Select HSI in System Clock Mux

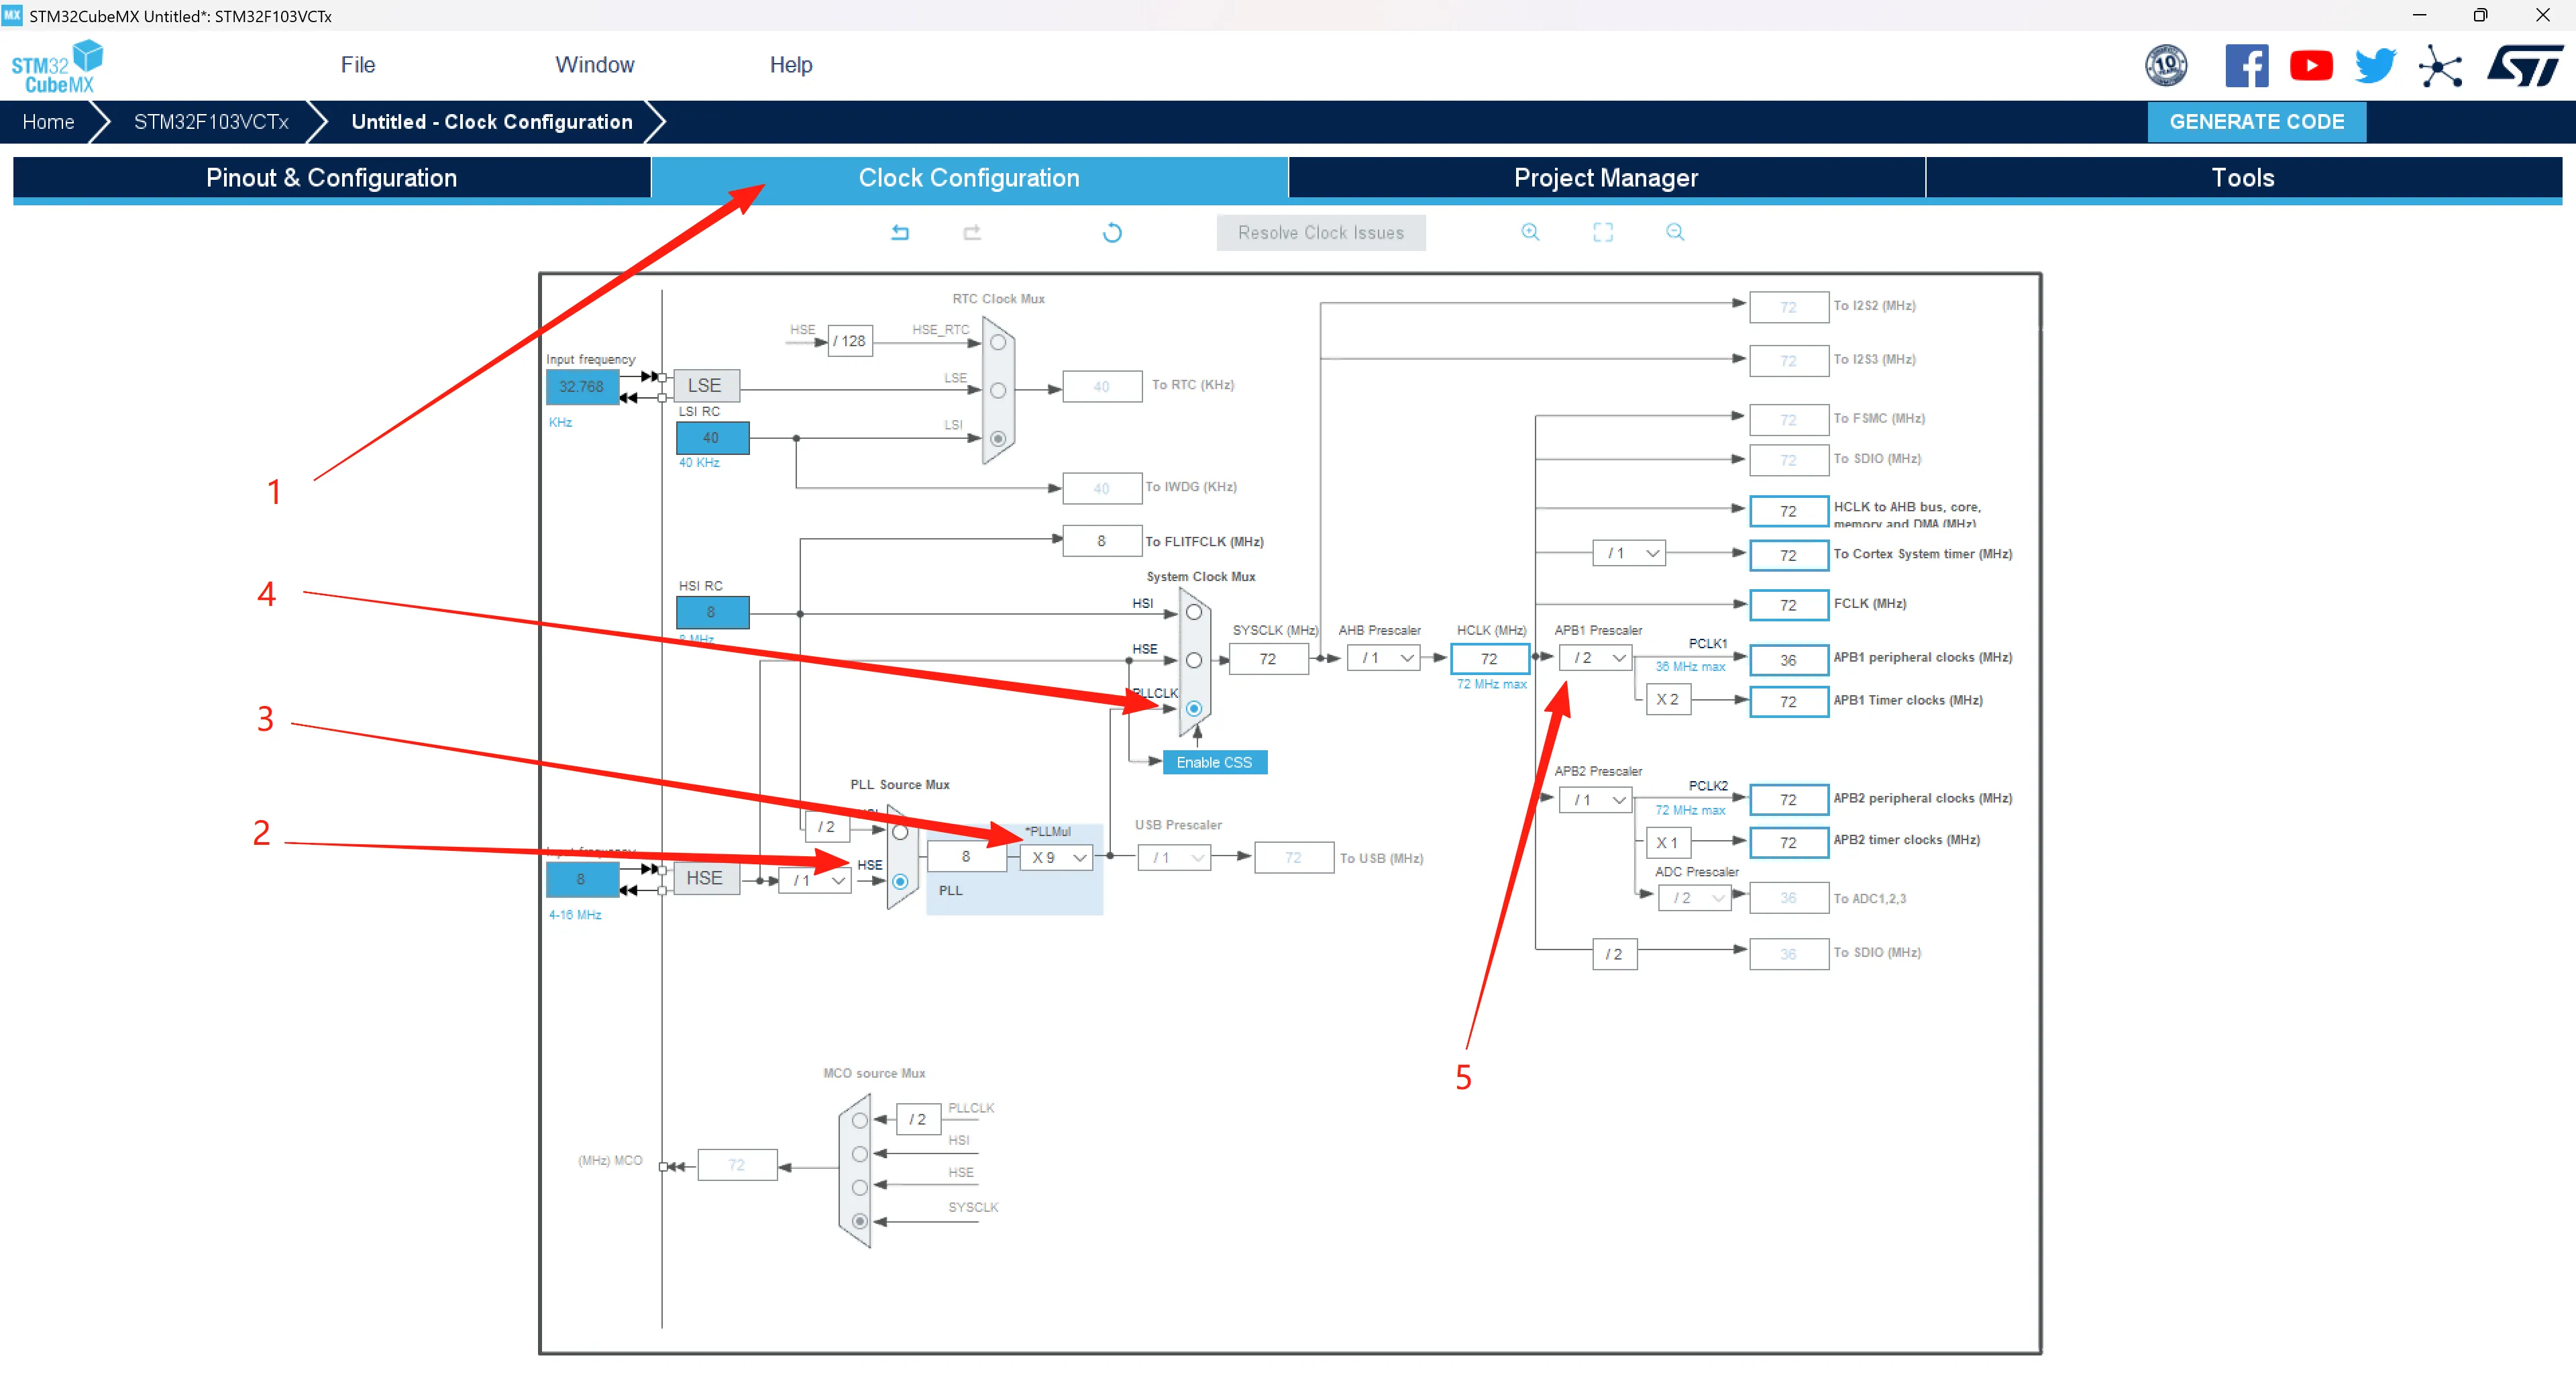[x=1193, y=612]
